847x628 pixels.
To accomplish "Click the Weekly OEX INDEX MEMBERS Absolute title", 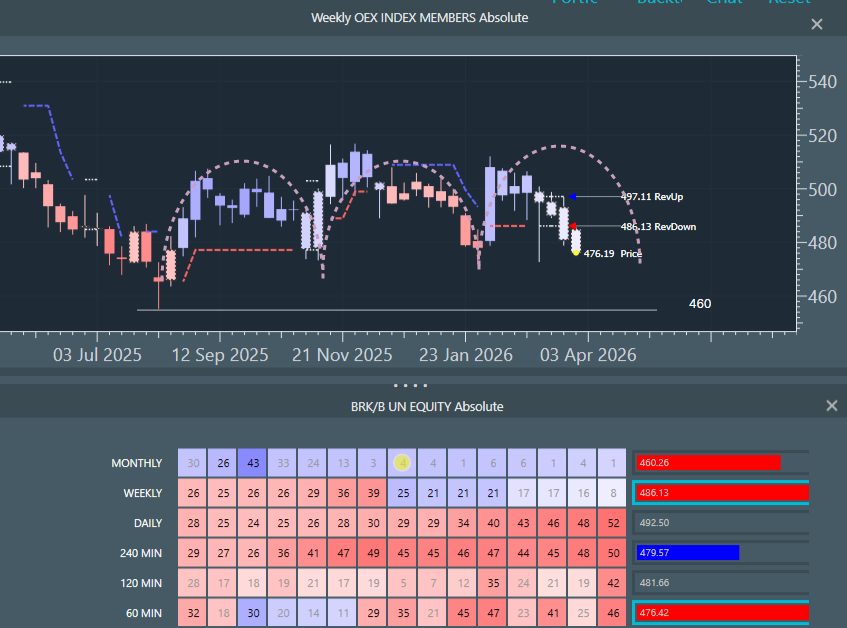I will [420, 17].
